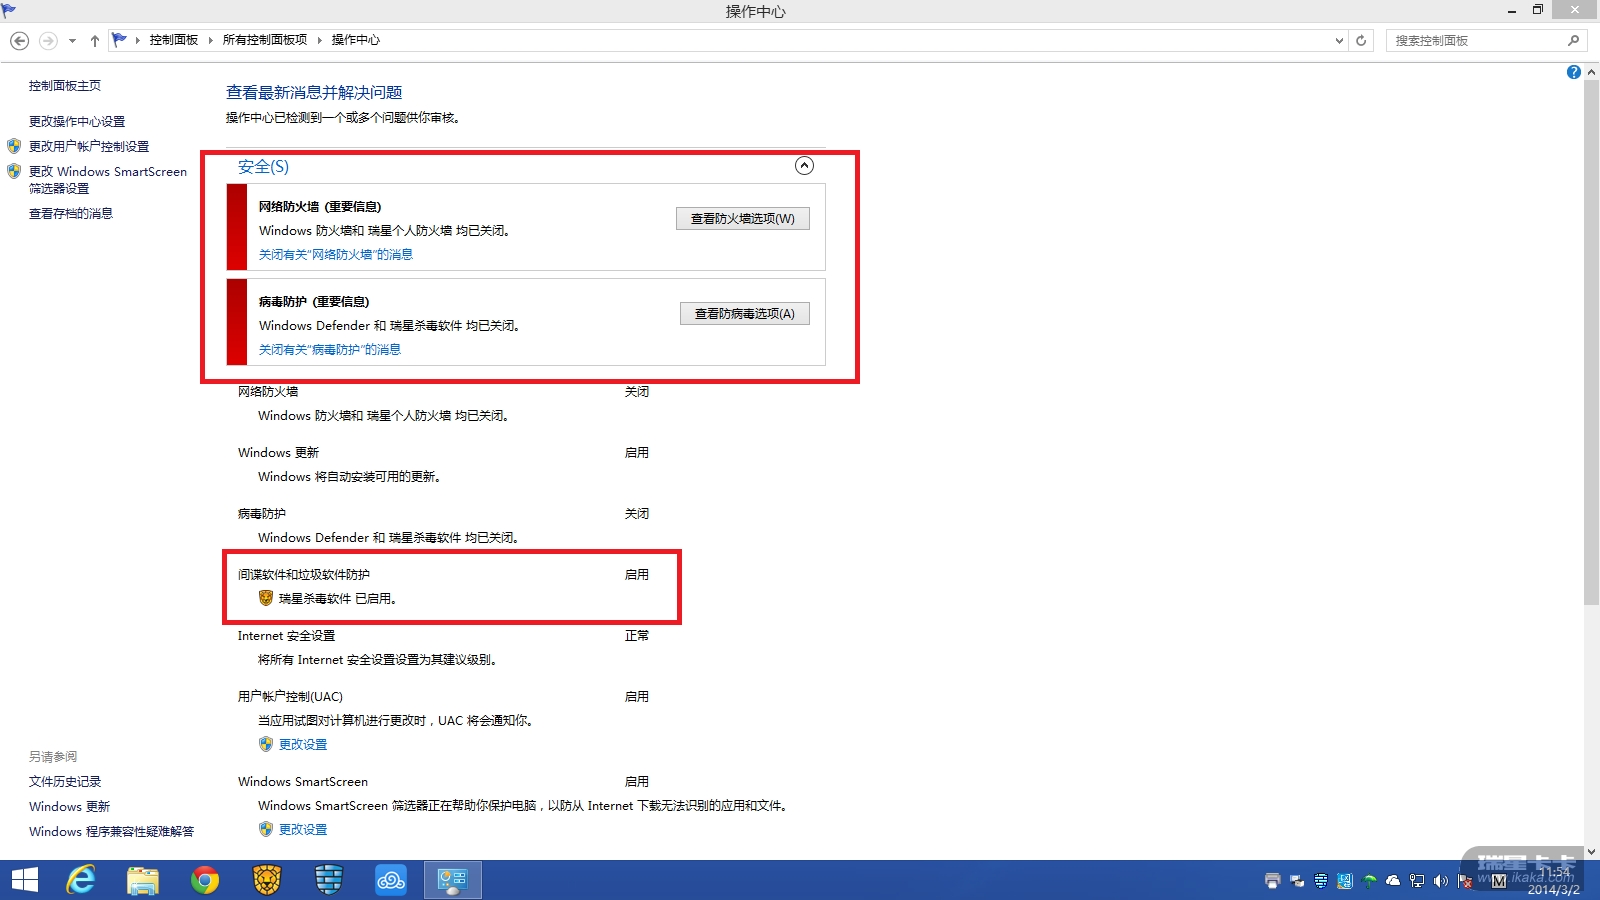
Task: Open 更改 Windows SmartScreen 筛选器设置 link
Action: pyautogui.click(x=108, y=180)
